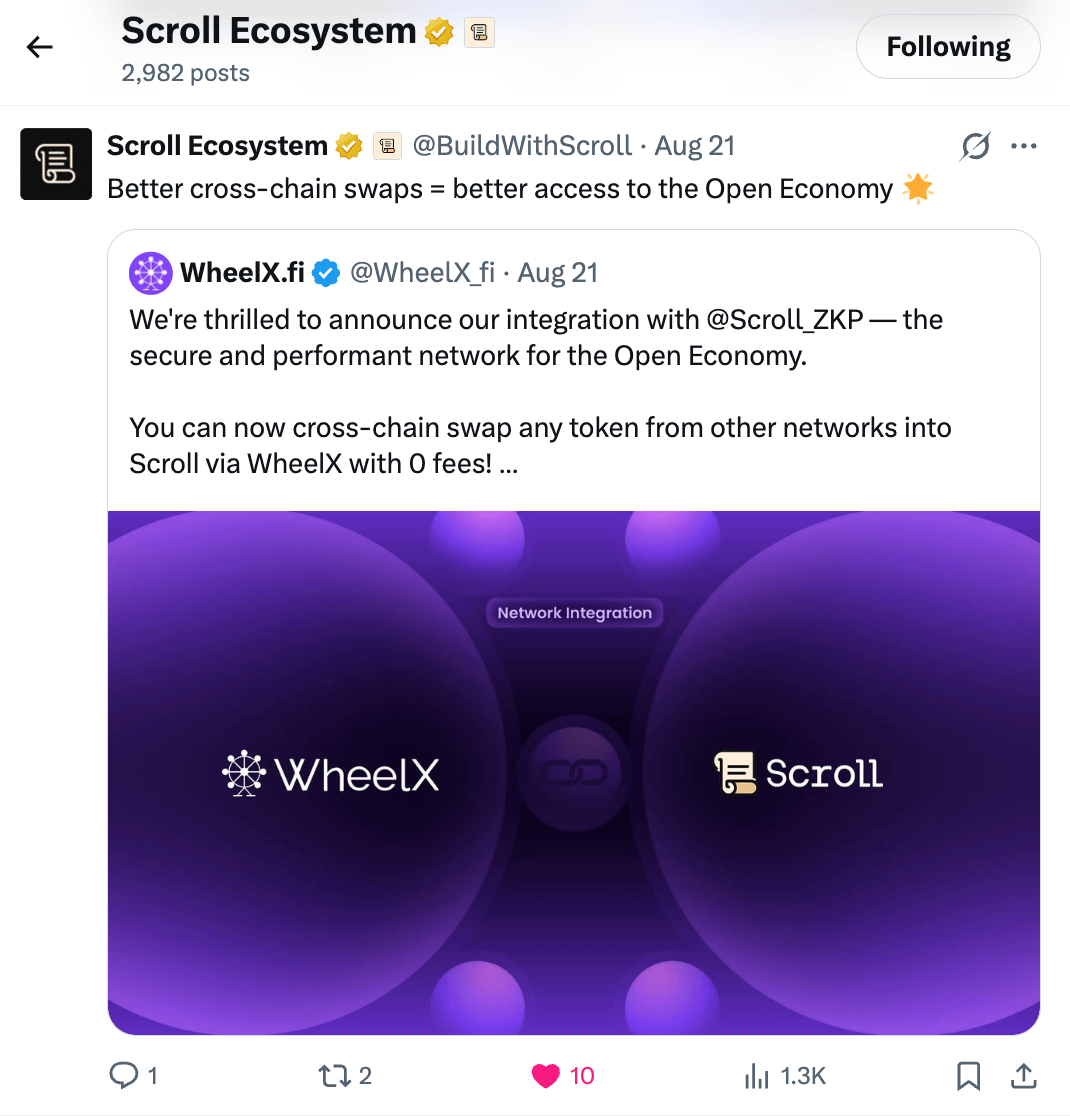This screenshot has width=1070, height=1116.
Task: Toggle bookmark on this post
Action: click(968, 1075)
